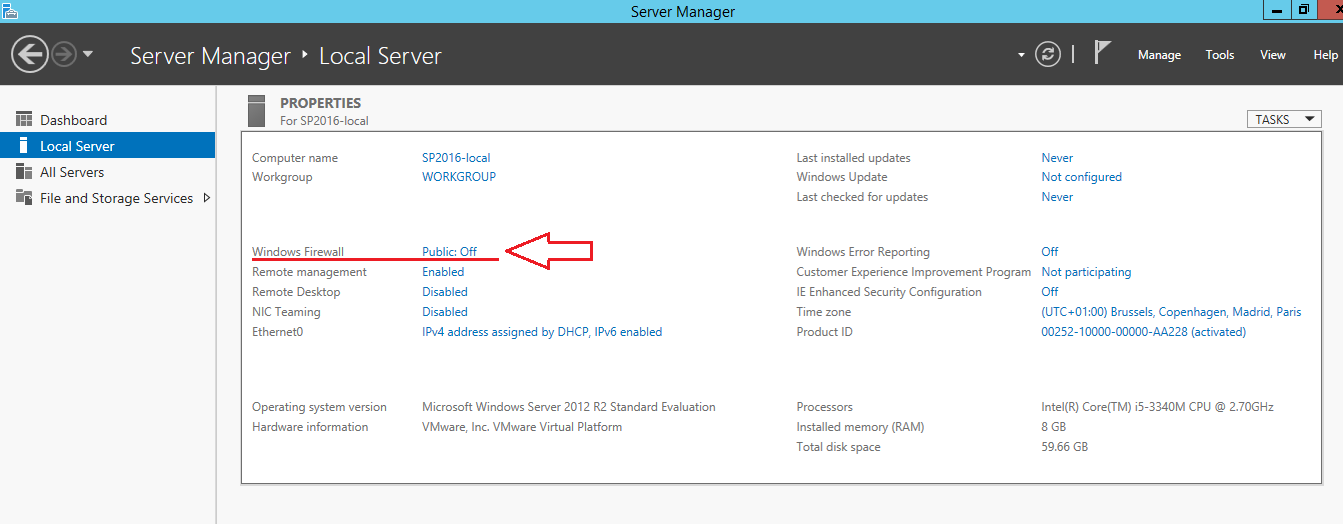Select Local Server in the sidebar
Viewport: 1343px width, 524px height.
[107, 146]
